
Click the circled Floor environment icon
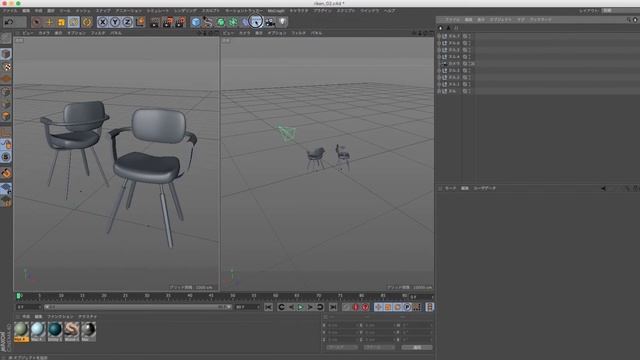pos(256,22)
